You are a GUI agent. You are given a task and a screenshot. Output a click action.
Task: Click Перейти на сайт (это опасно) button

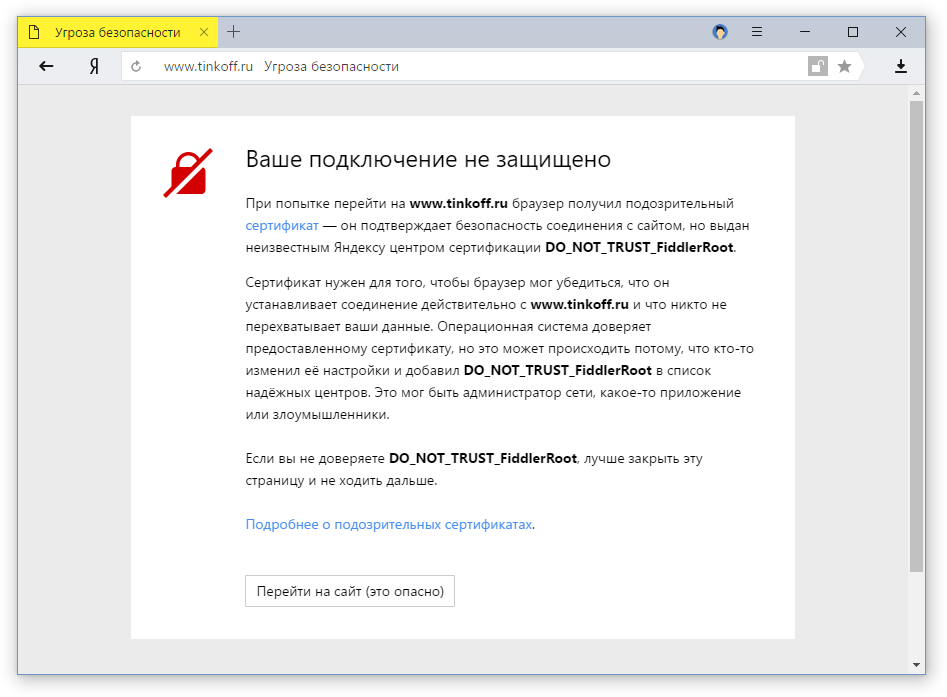pyautogui.click(x=350, y=591)
